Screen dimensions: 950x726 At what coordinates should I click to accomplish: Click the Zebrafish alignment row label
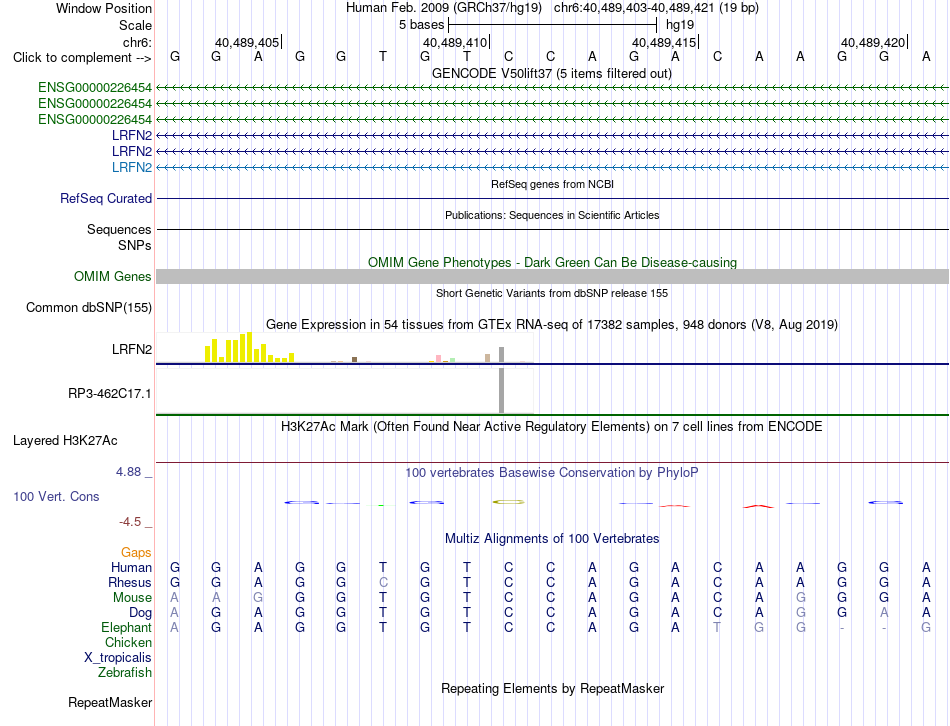tap(125, 673)
